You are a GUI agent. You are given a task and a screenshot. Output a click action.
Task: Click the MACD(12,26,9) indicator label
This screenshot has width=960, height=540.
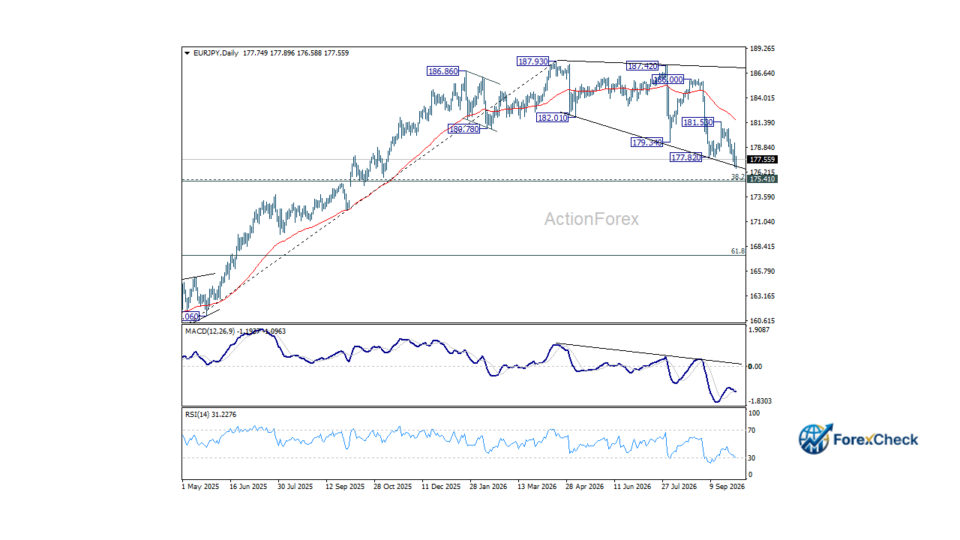click(x=210, y=331)
